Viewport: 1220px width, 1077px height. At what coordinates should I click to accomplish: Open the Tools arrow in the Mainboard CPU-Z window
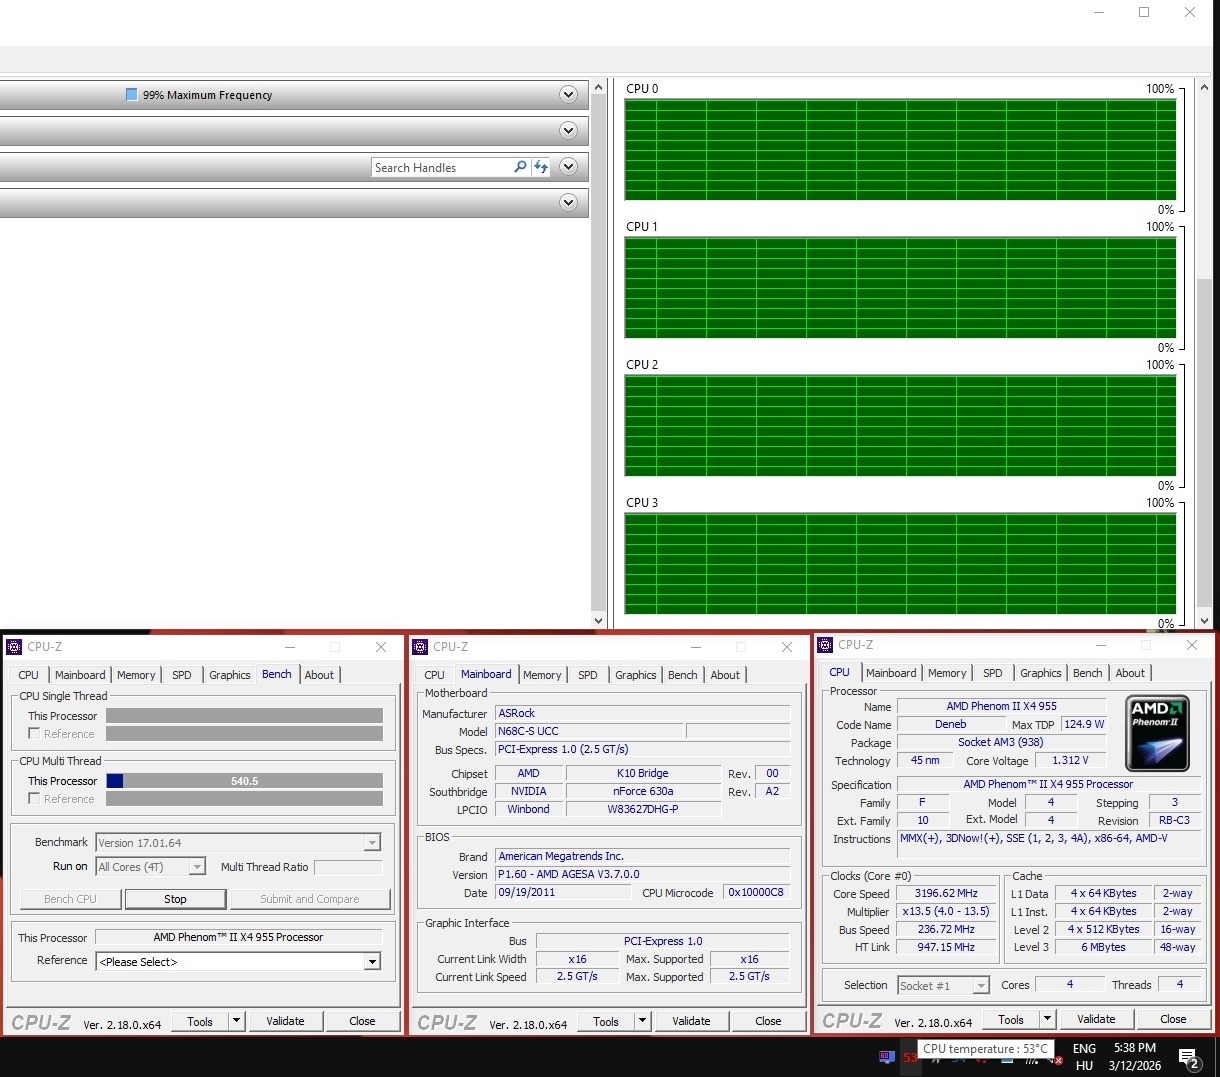(x=643, y=1021)
